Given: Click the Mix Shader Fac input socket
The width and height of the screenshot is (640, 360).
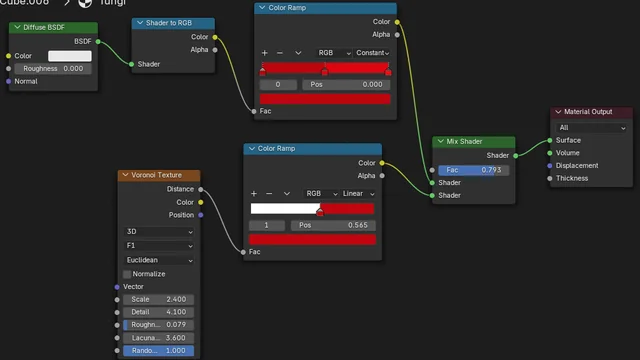Looking at the screenshot, I should pos(432,170).
